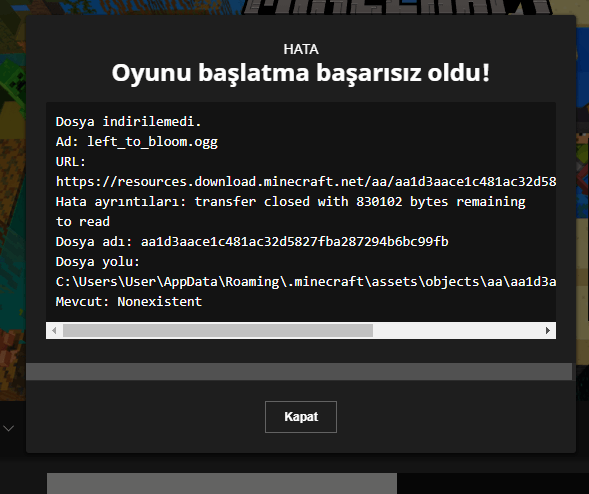589x494 pixels.
Task: Click the 'Mevcut: Nonexistent' line
Action: click(129, 302)
